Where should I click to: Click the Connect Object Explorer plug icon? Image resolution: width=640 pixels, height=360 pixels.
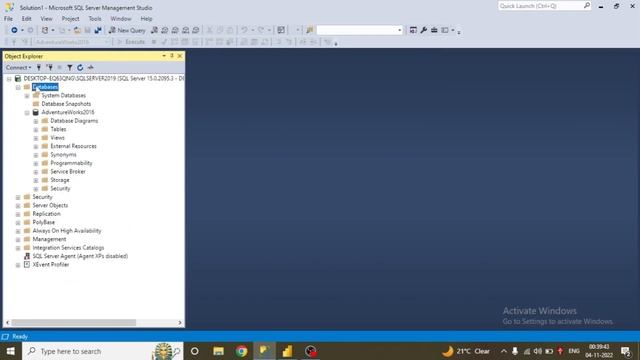[39, 67]
